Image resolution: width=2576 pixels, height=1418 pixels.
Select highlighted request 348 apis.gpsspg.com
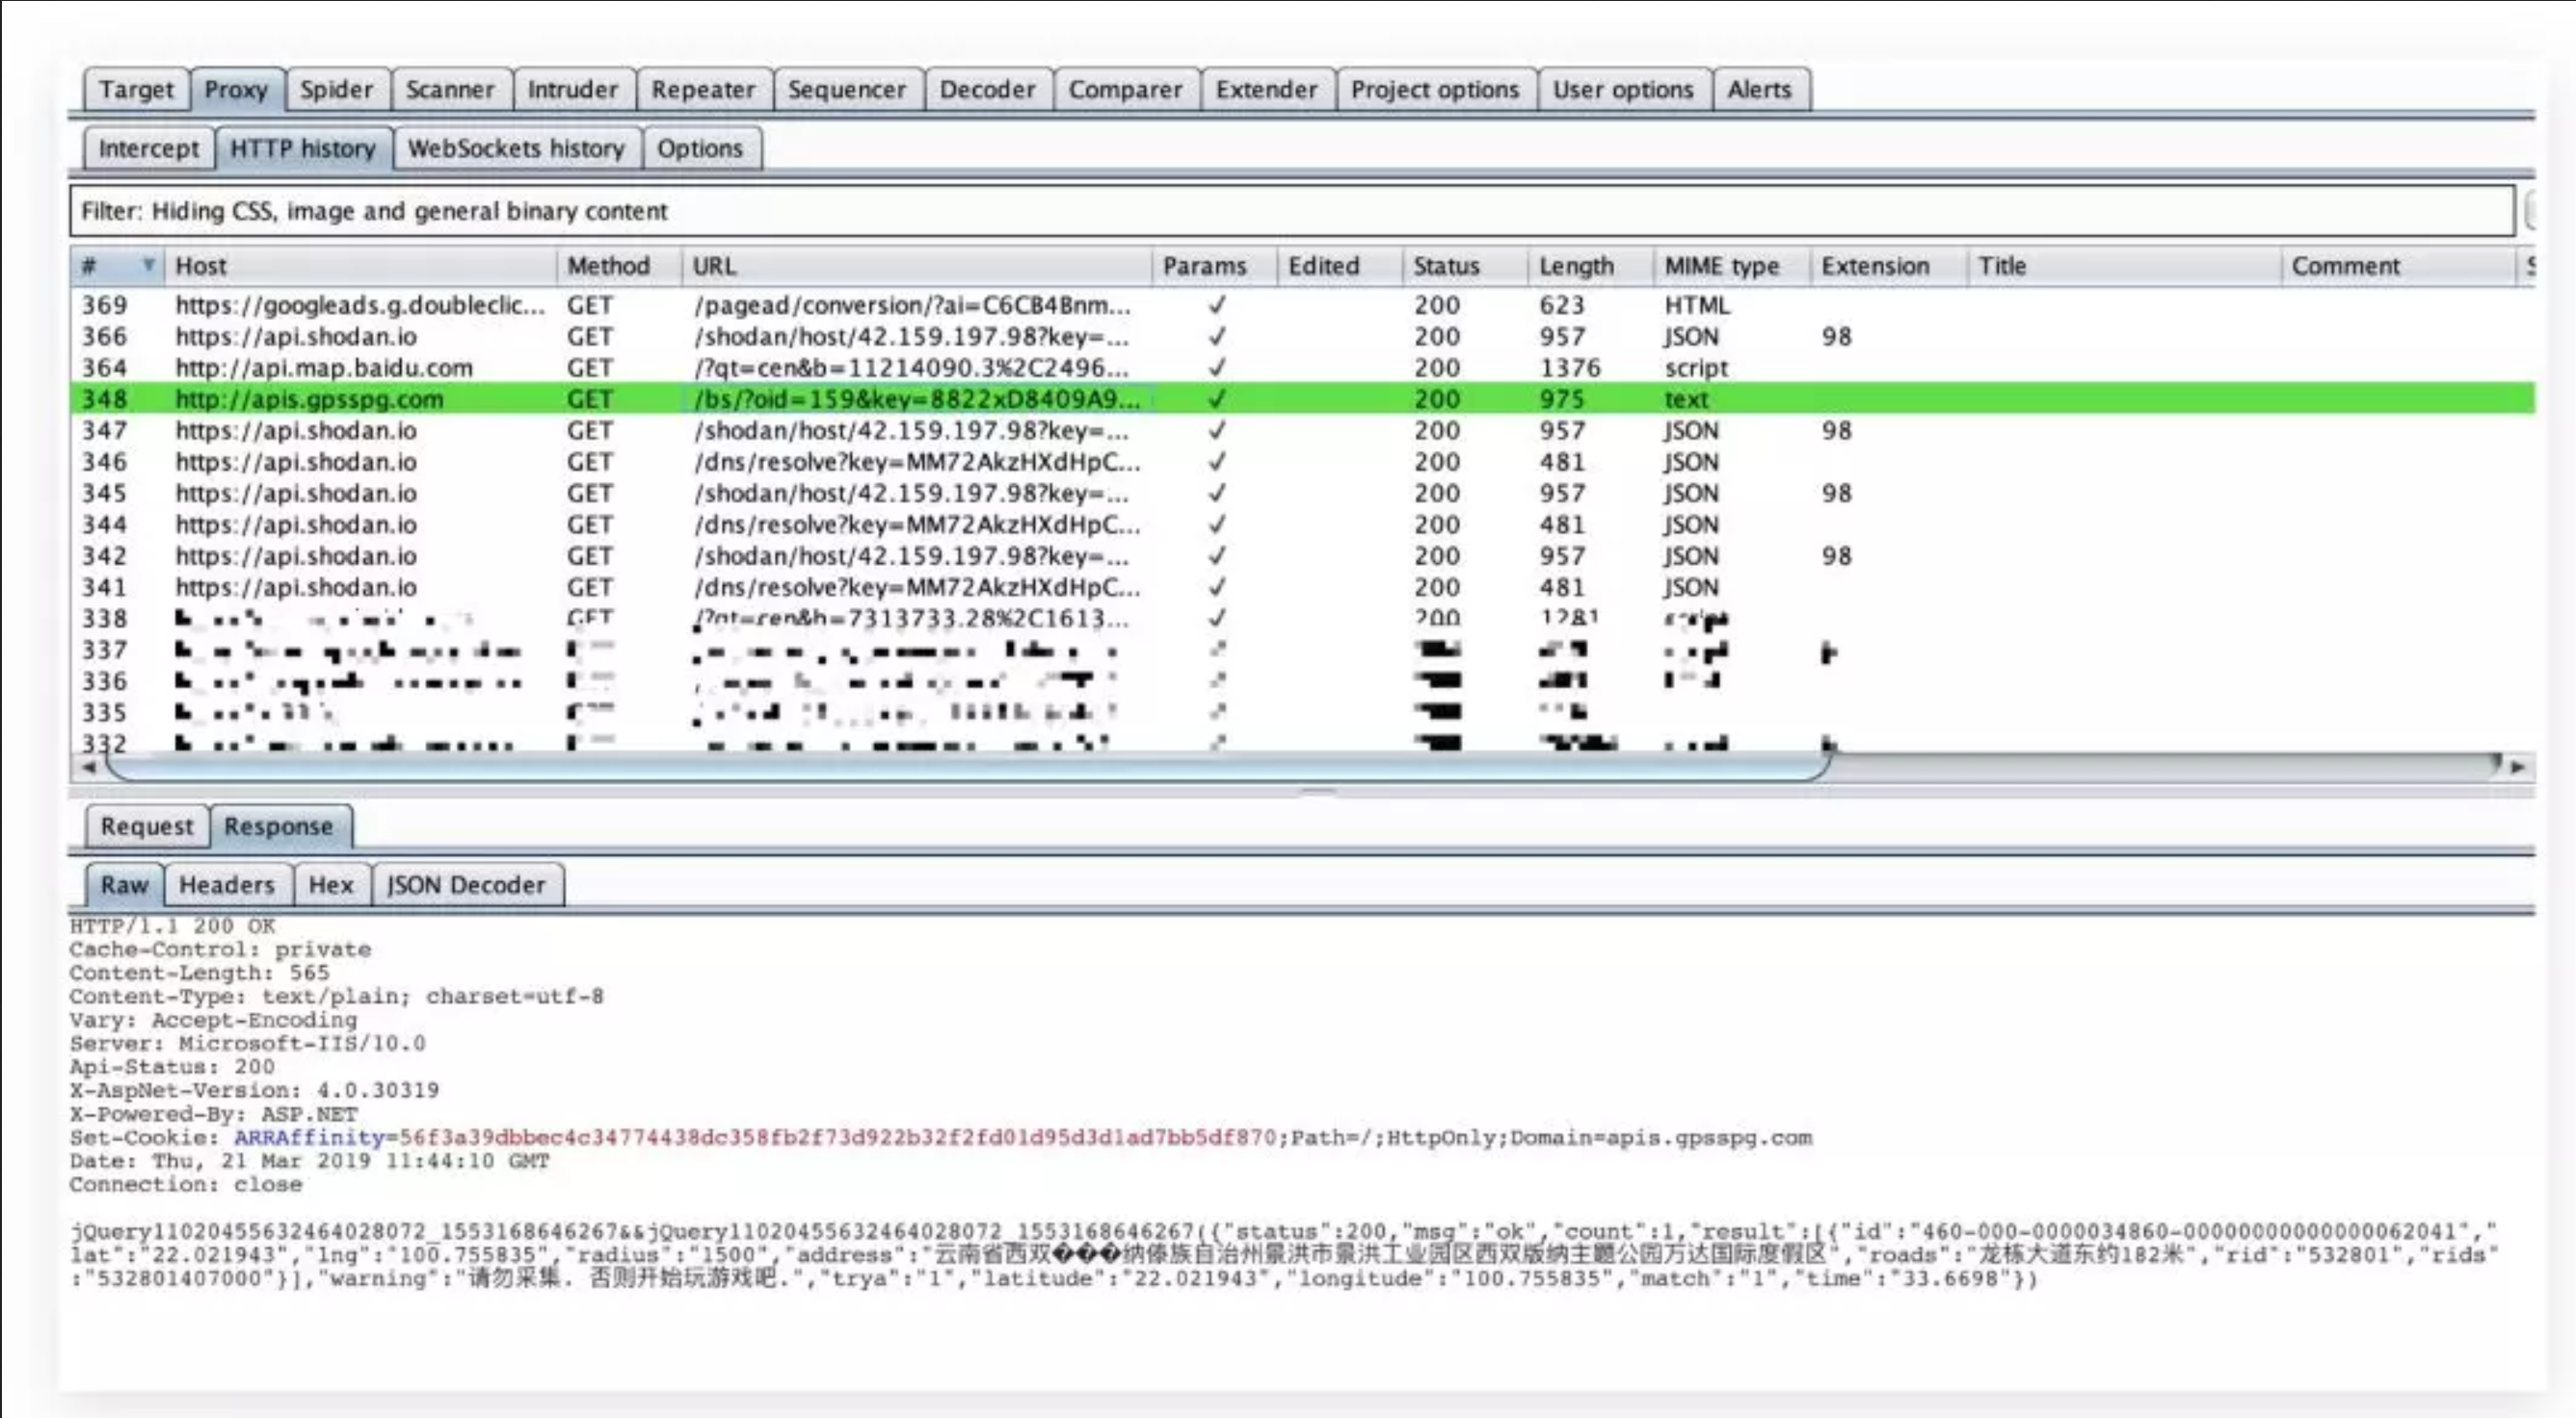click(1302, 399)
